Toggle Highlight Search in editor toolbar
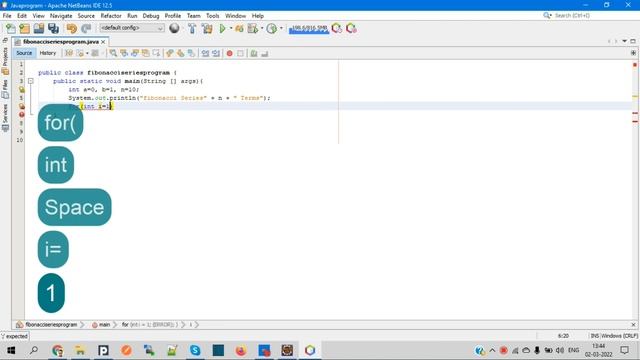The width and height of the screenshot is (640, 360). coord(145,53)
